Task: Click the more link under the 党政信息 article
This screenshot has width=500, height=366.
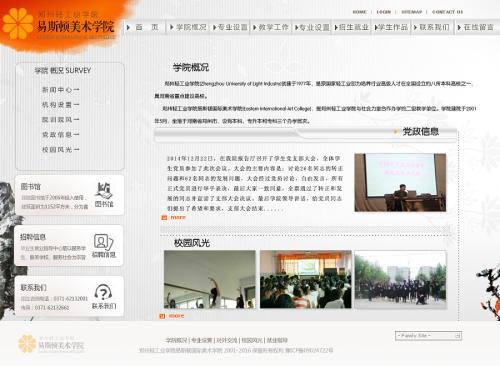Action: point(178,218)
